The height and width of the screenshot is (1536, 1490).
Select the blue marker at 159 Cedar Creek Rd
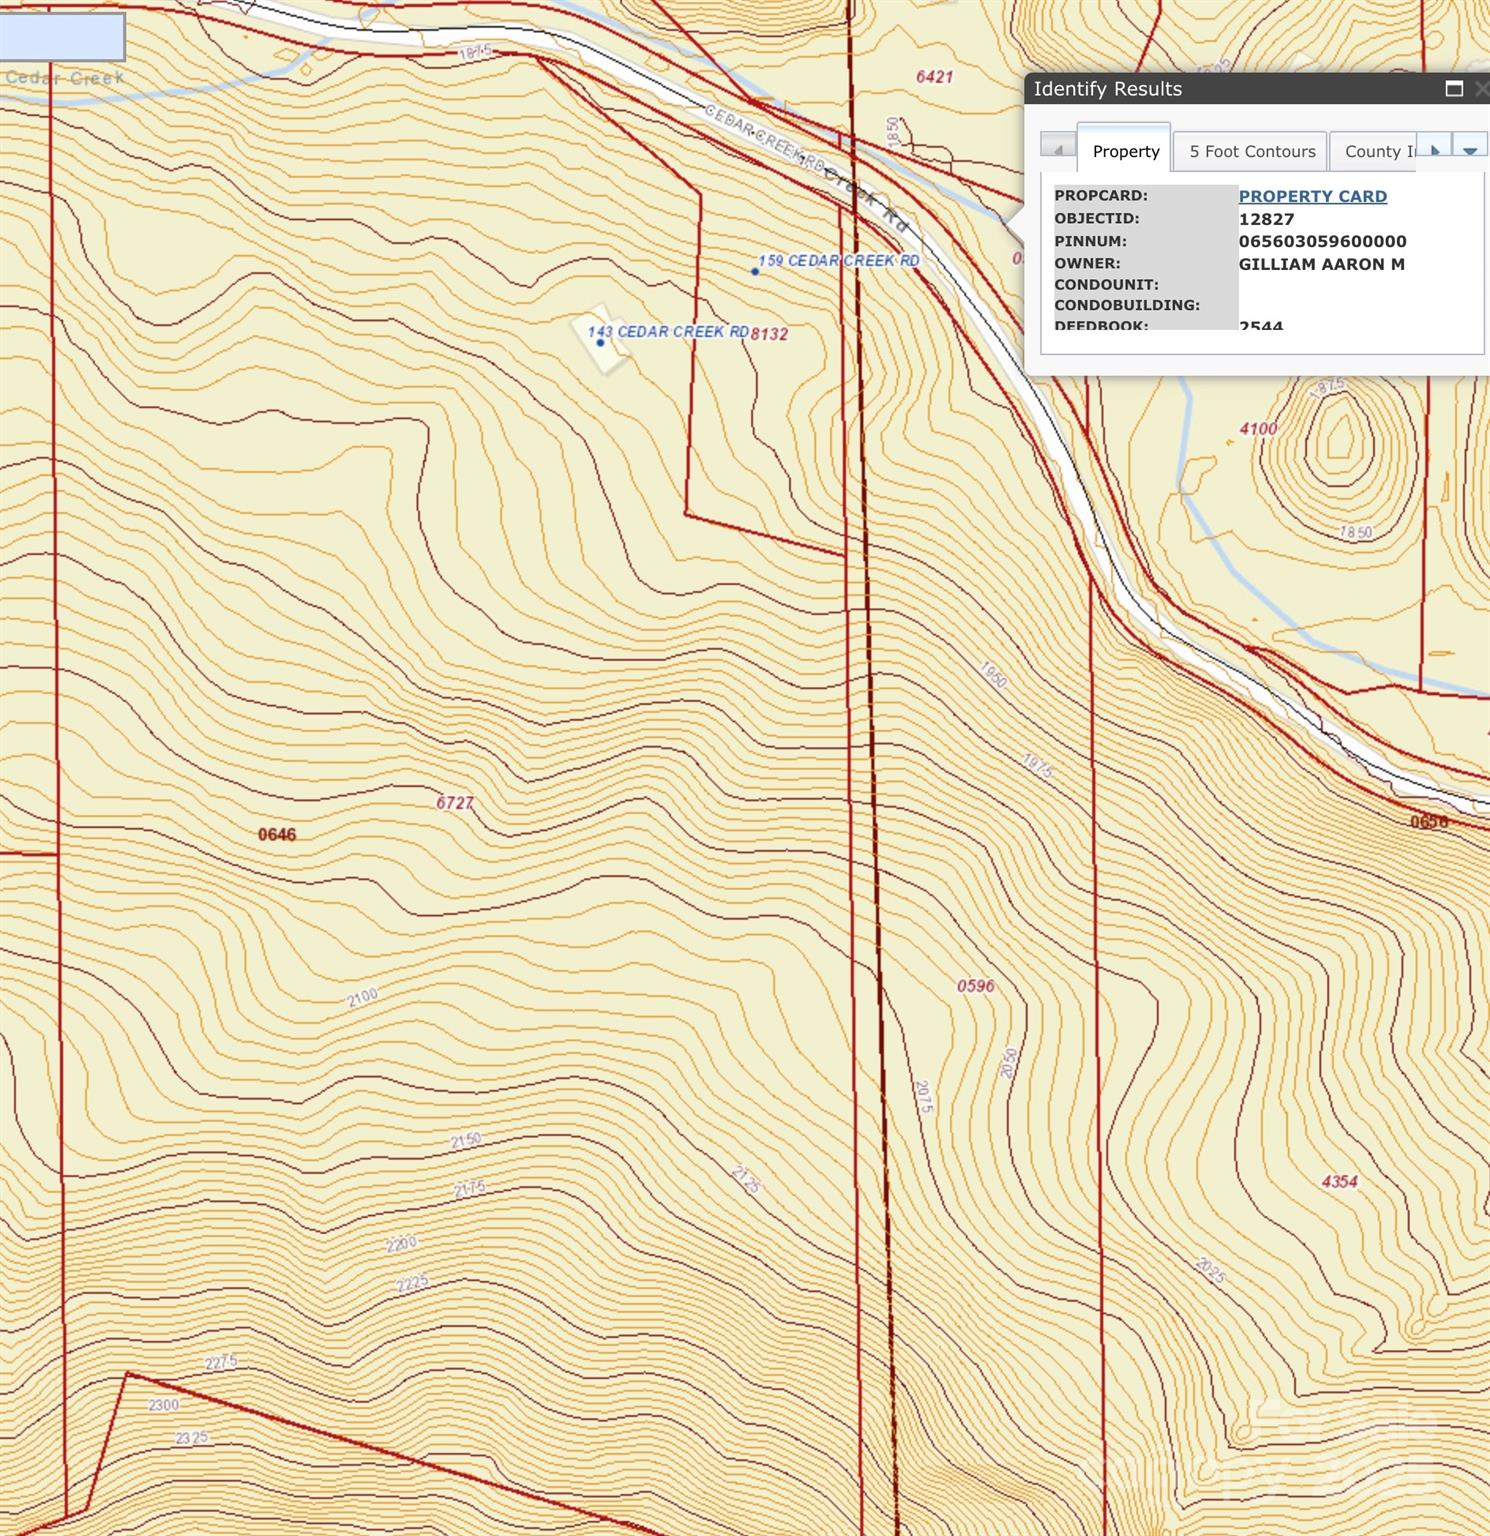pyautogui.click(x=754, y=269)
